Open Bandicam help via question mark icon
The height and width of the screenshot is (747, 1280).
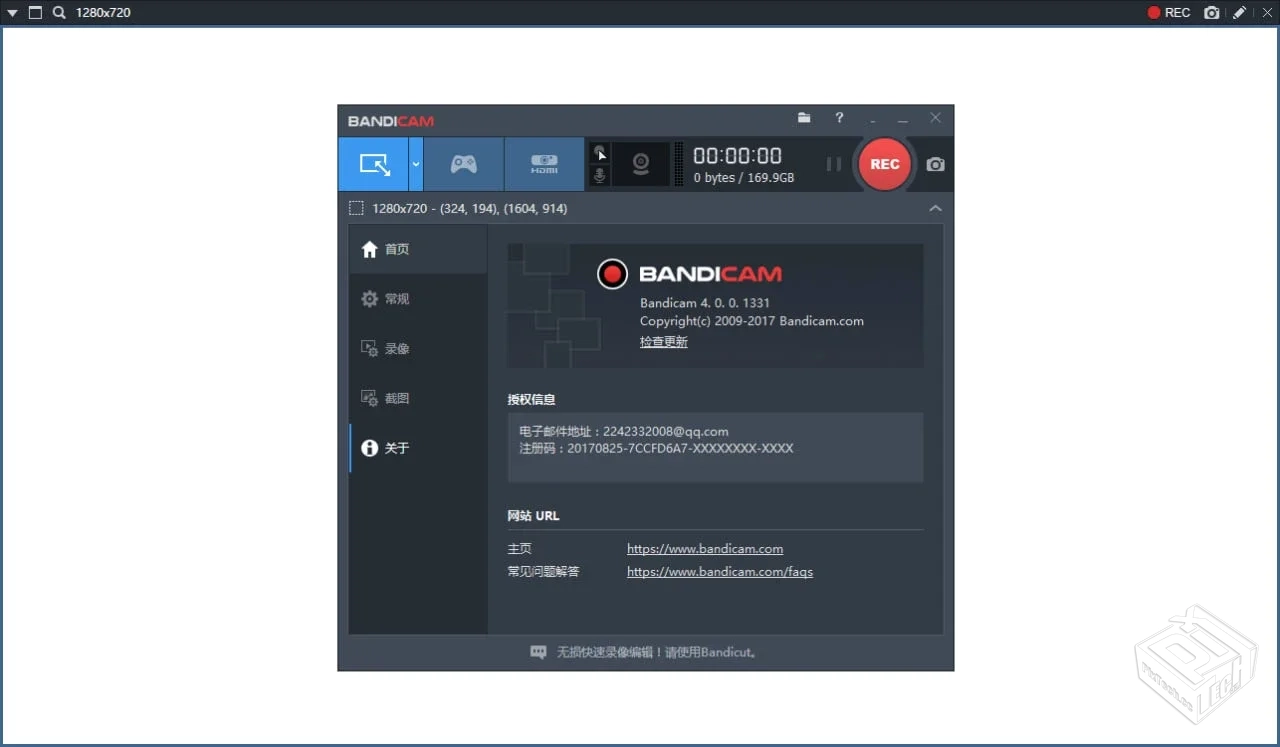click(x=839, y=118)
